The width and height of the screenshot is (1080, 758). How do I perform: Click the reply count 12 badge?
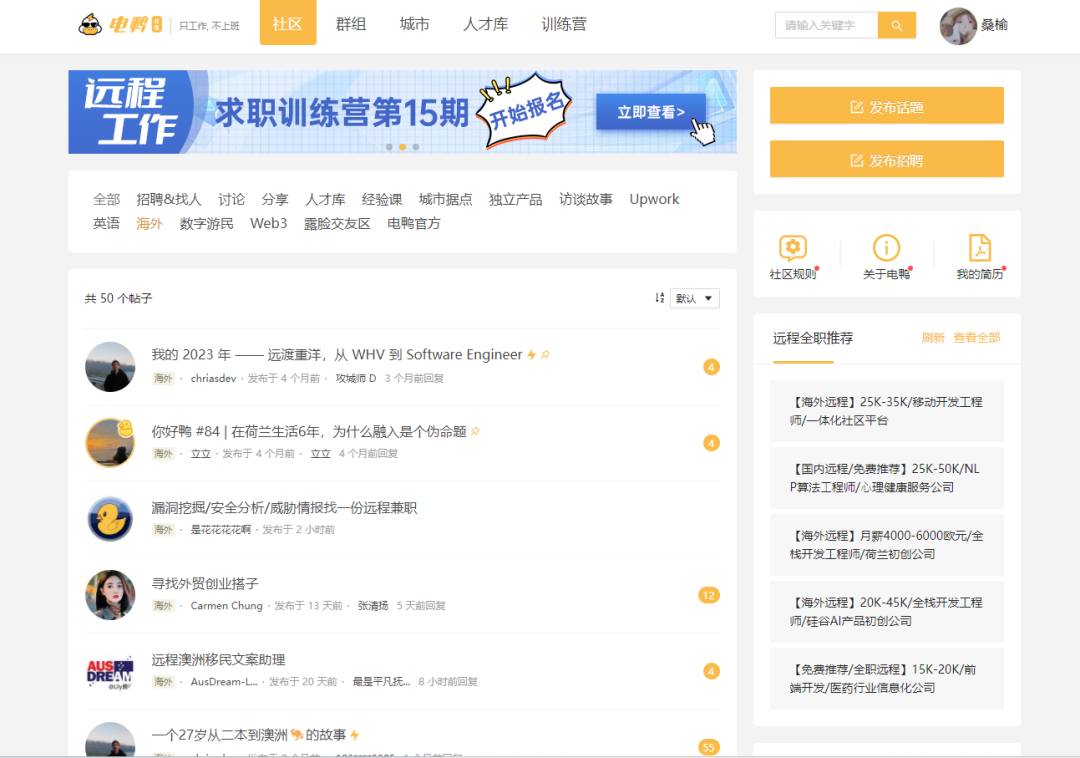(x=709, y=595)
